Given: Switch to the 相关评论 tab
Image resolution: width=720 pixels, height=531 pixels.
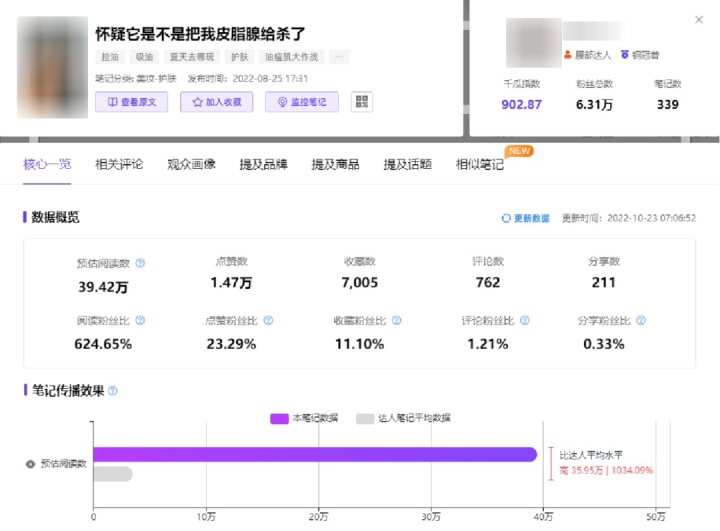Looking at the screenshot, I should (119, 164).
